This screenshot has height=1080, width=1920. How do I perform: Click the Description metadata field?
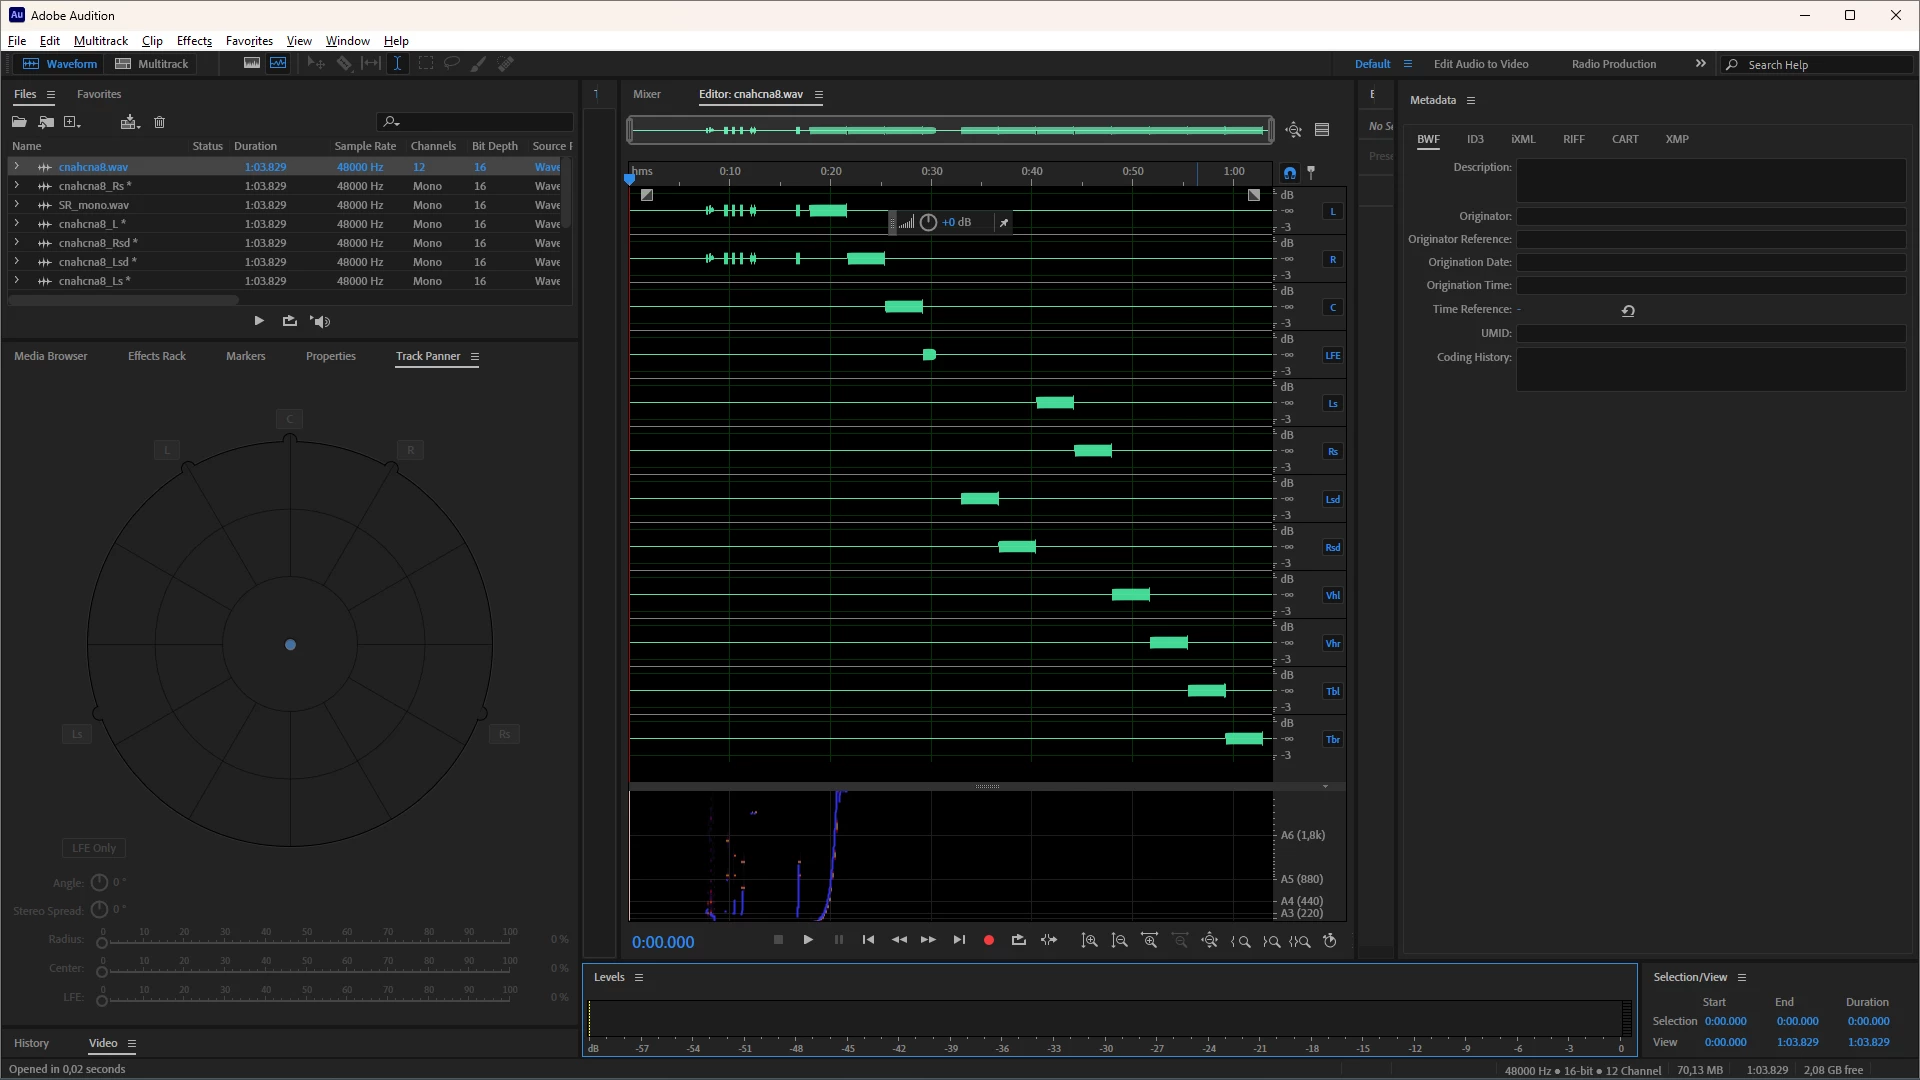pyautogui.click(x=1710, y=180)
